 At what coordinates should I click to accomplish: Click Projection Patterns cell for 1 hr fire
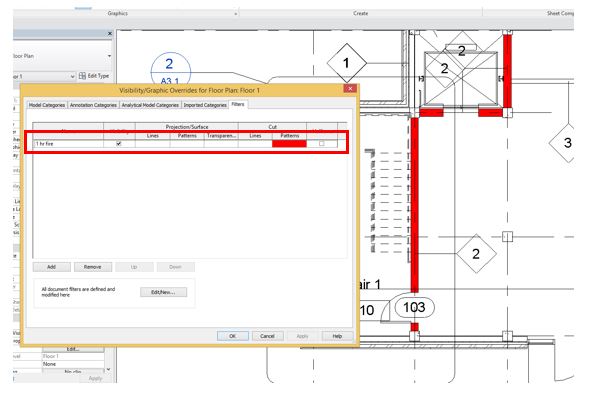[187, 144]
